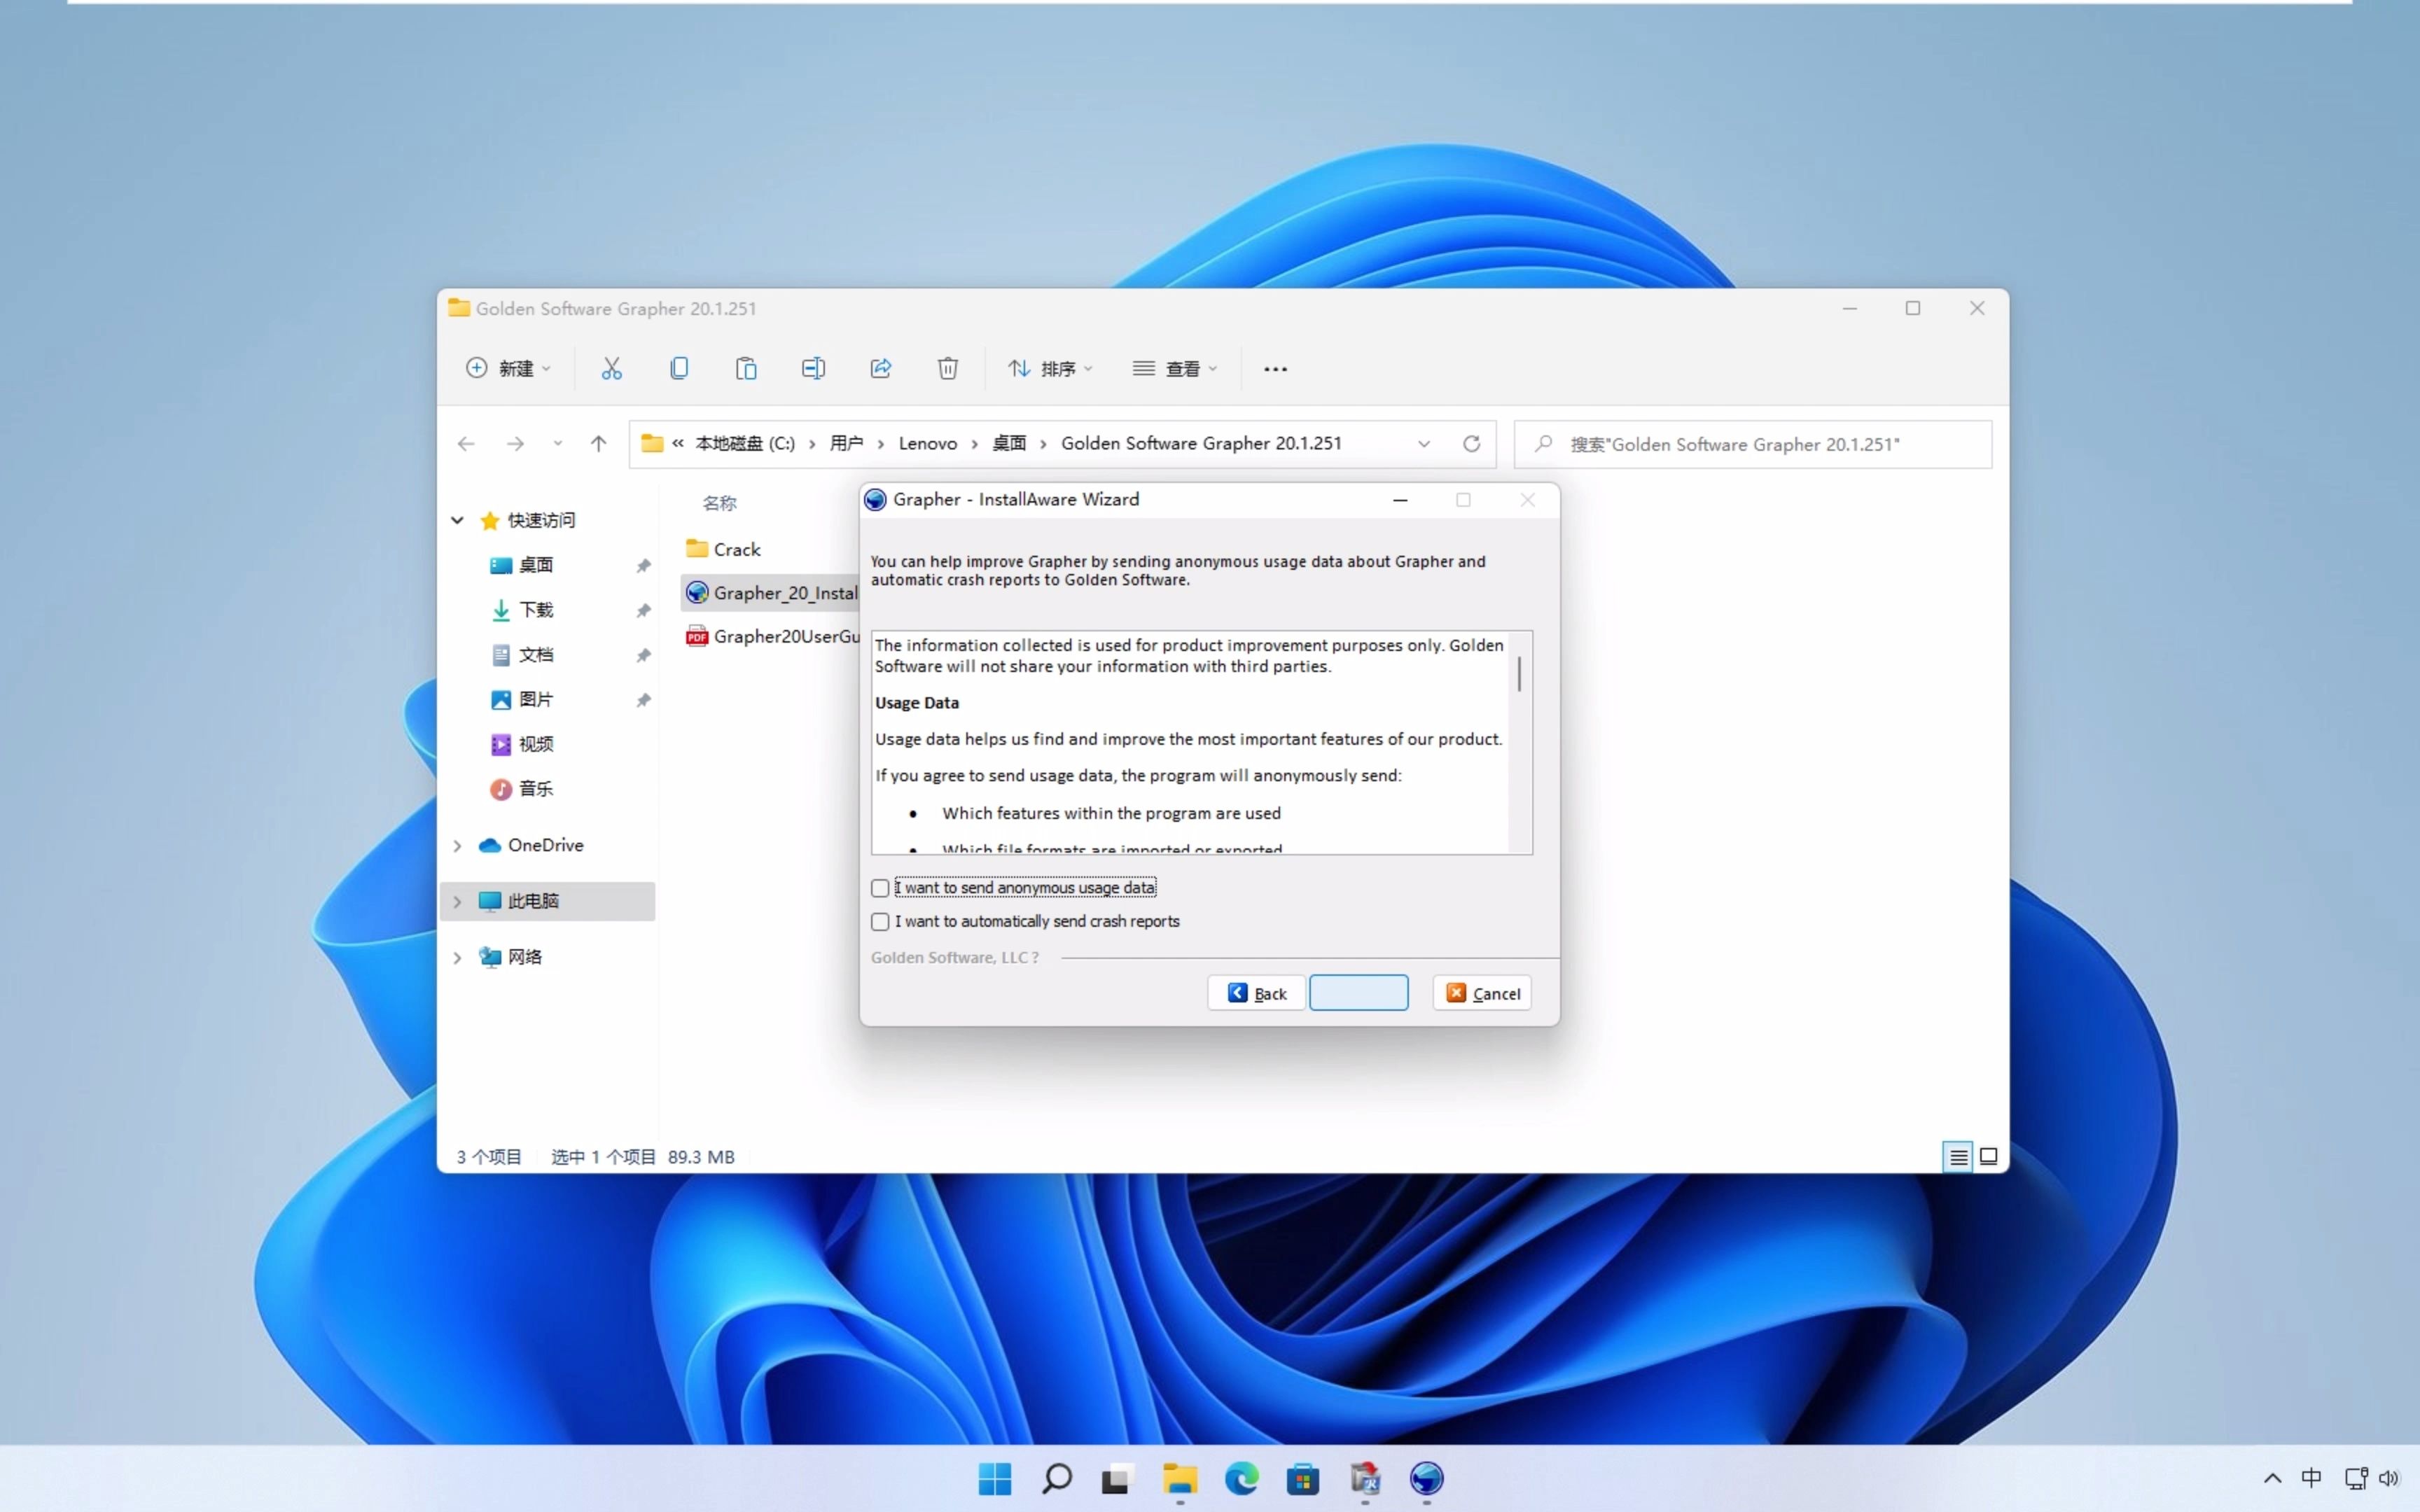Click the wizard text scrollbar thumb
2420x1512 pixels.
[1519, 674]
